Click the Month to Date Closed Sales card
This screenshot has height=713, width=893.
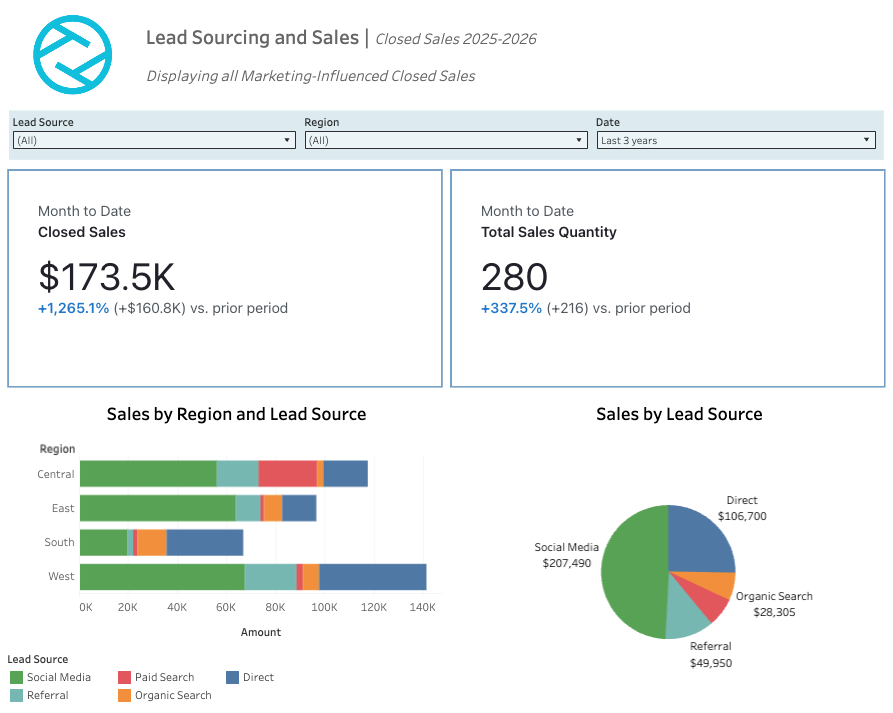(225, 278)
